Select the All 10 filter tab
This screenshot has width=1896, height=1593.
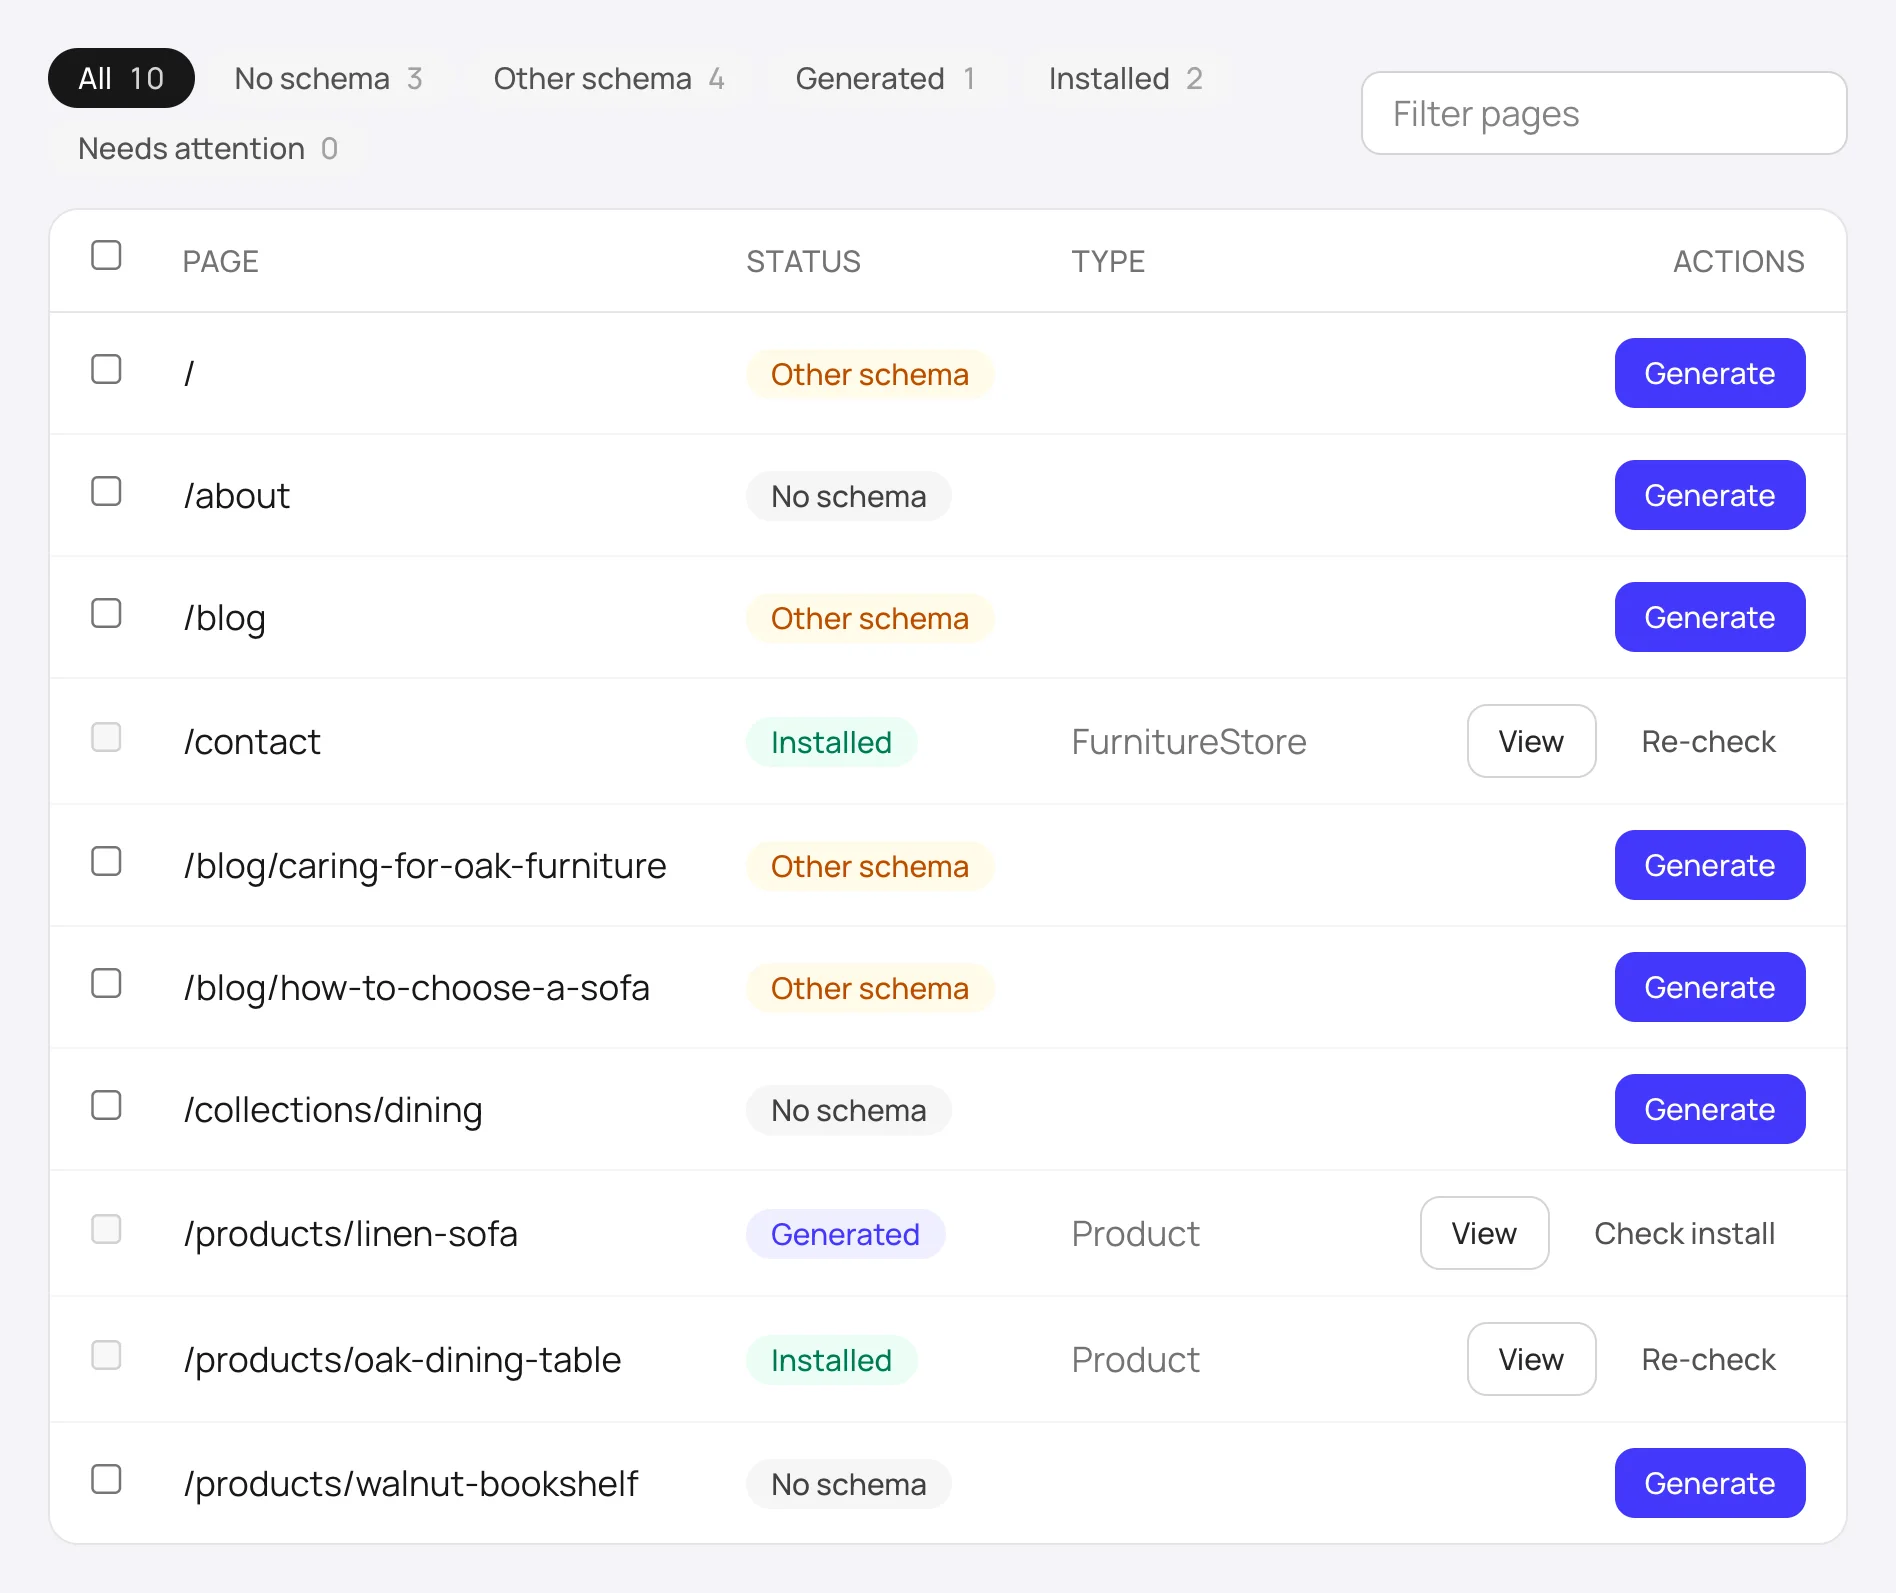tap(121, 78)
